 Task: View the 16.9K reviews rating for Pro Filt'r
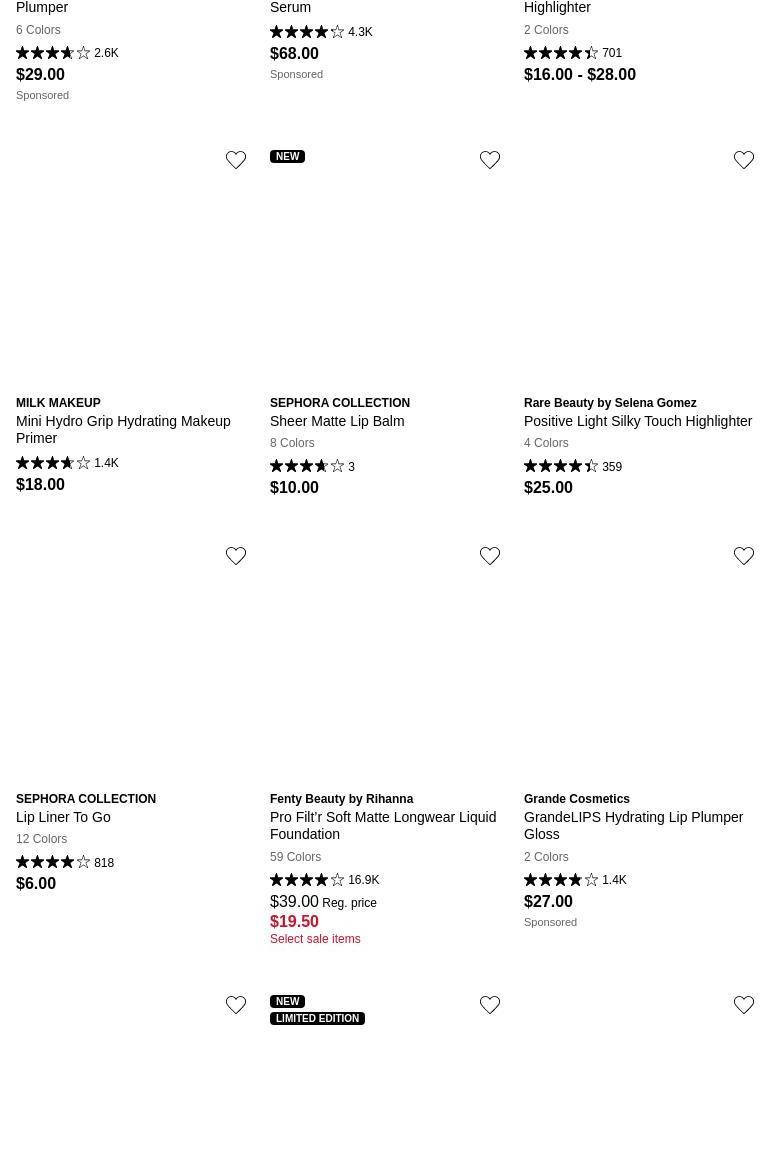point(324,880)
